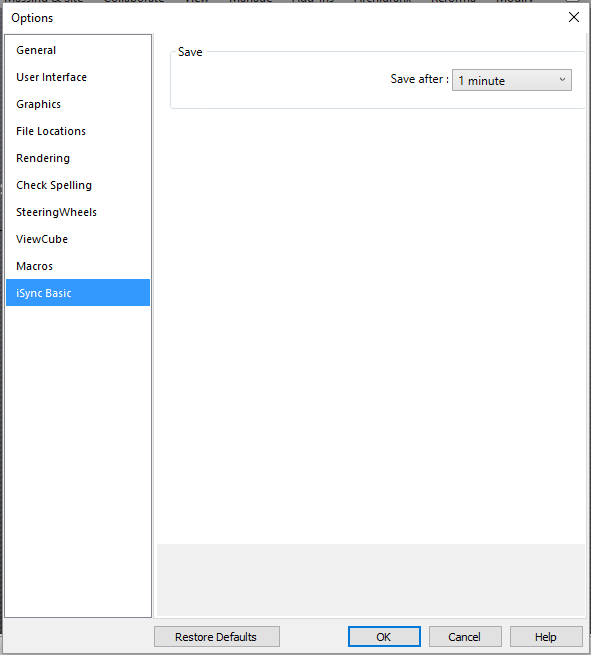Open Help for the Options dialog

coord(546,637)
